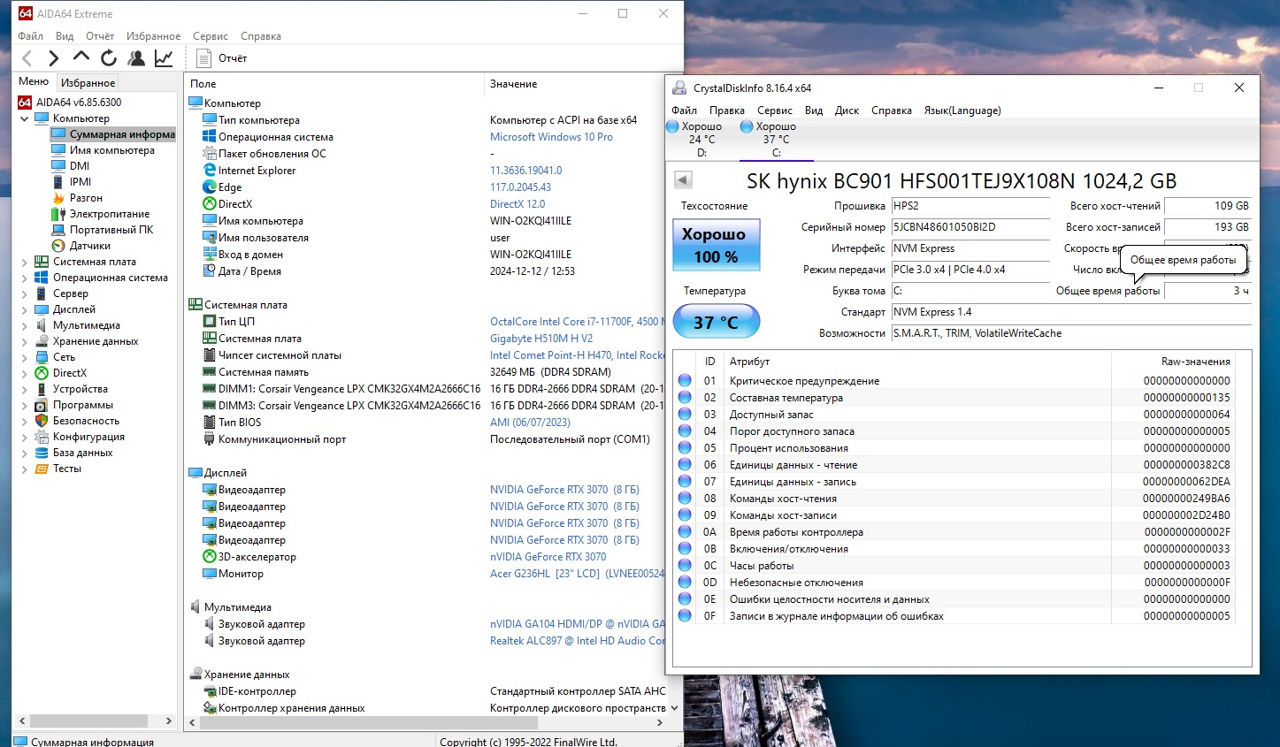Click the 37 °C temperature button
The height and width of the screenshot is (747, 1280).
pos(716,322)
